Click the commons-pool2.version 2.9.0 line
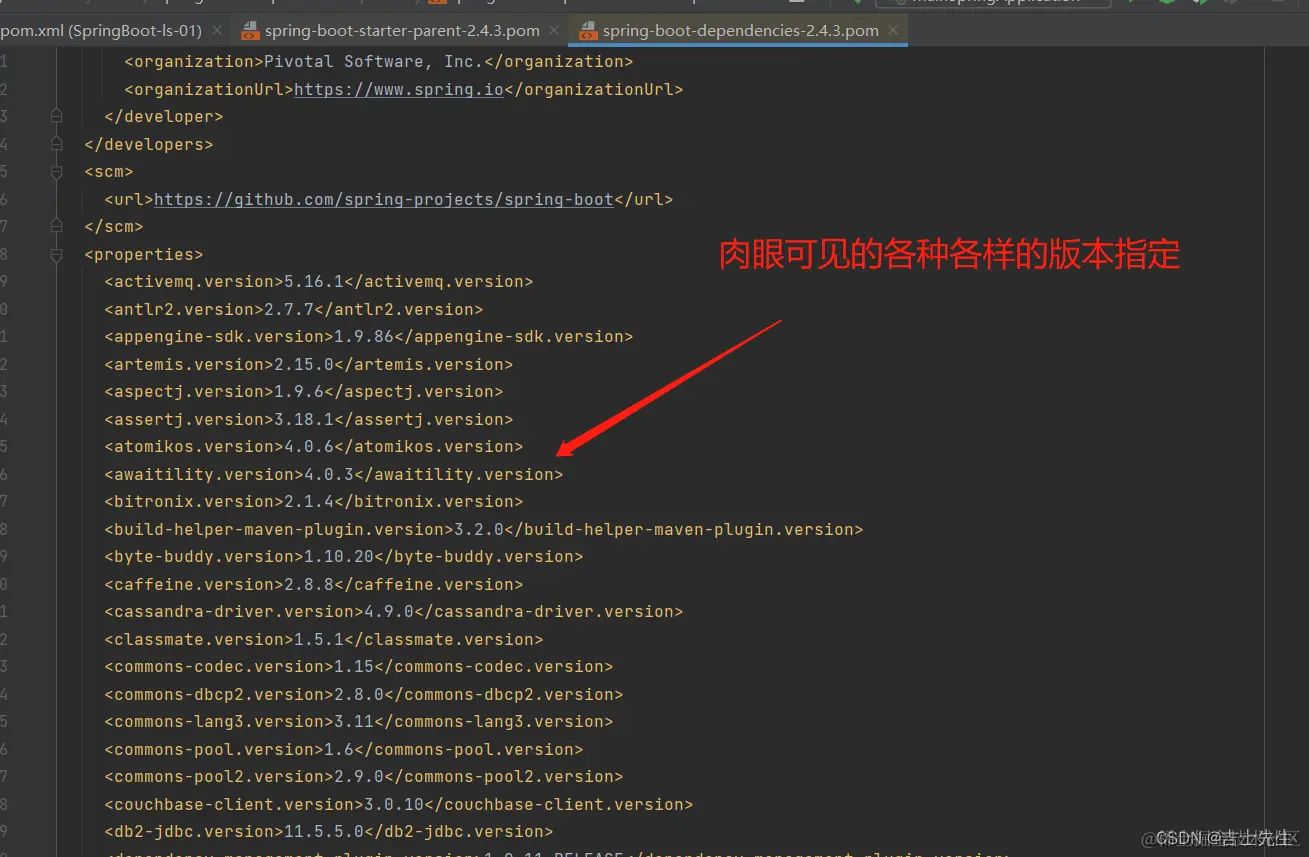Viewport: 1309px width, 857px height. tap(363, 776)
